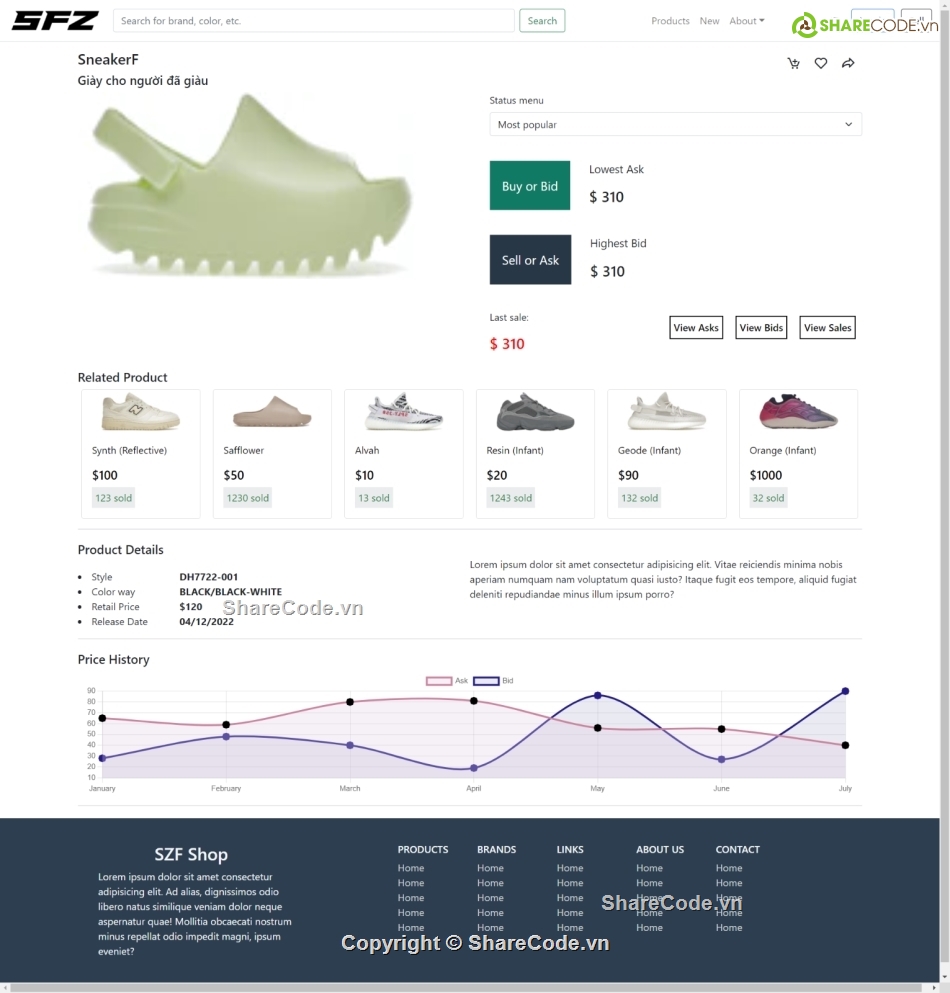Screen dimensions: 950x993
Task: Click the View Asks button
Action: (x=696, y=328)
